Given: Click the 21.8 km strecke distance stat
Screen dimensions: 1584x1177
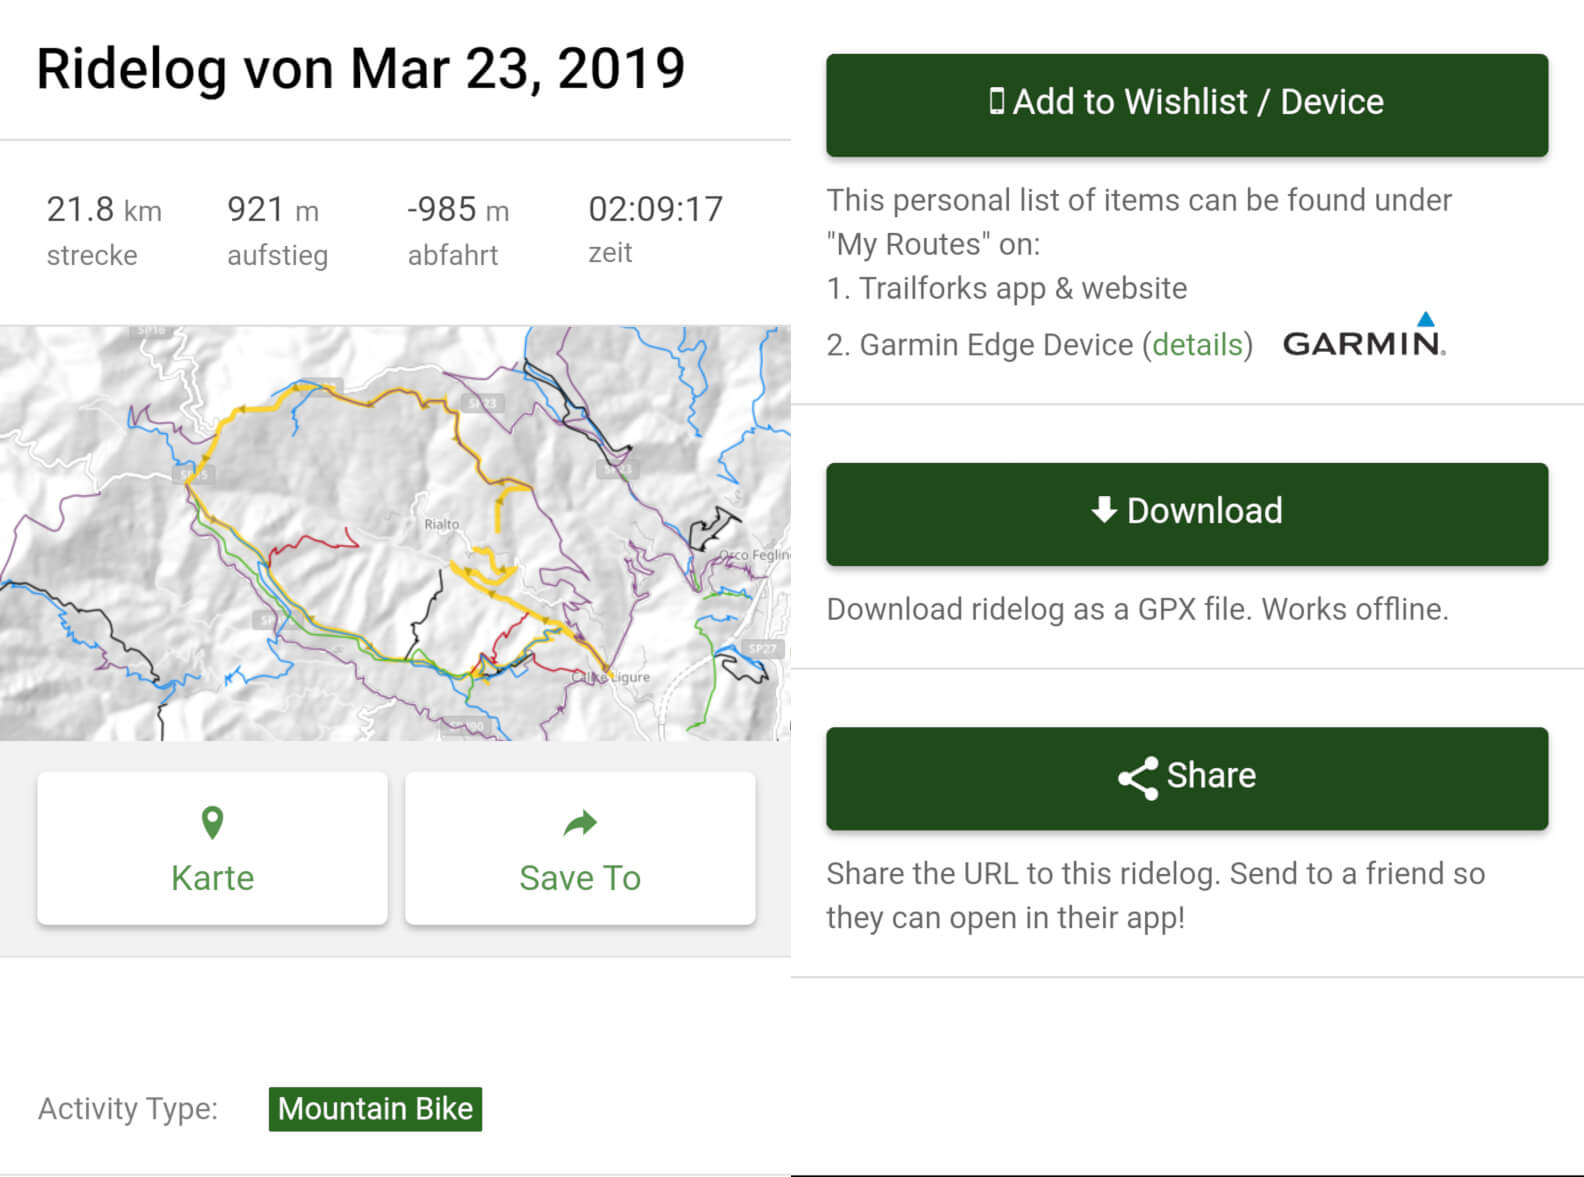Looking at the screenshot, I should click(104, 230).
